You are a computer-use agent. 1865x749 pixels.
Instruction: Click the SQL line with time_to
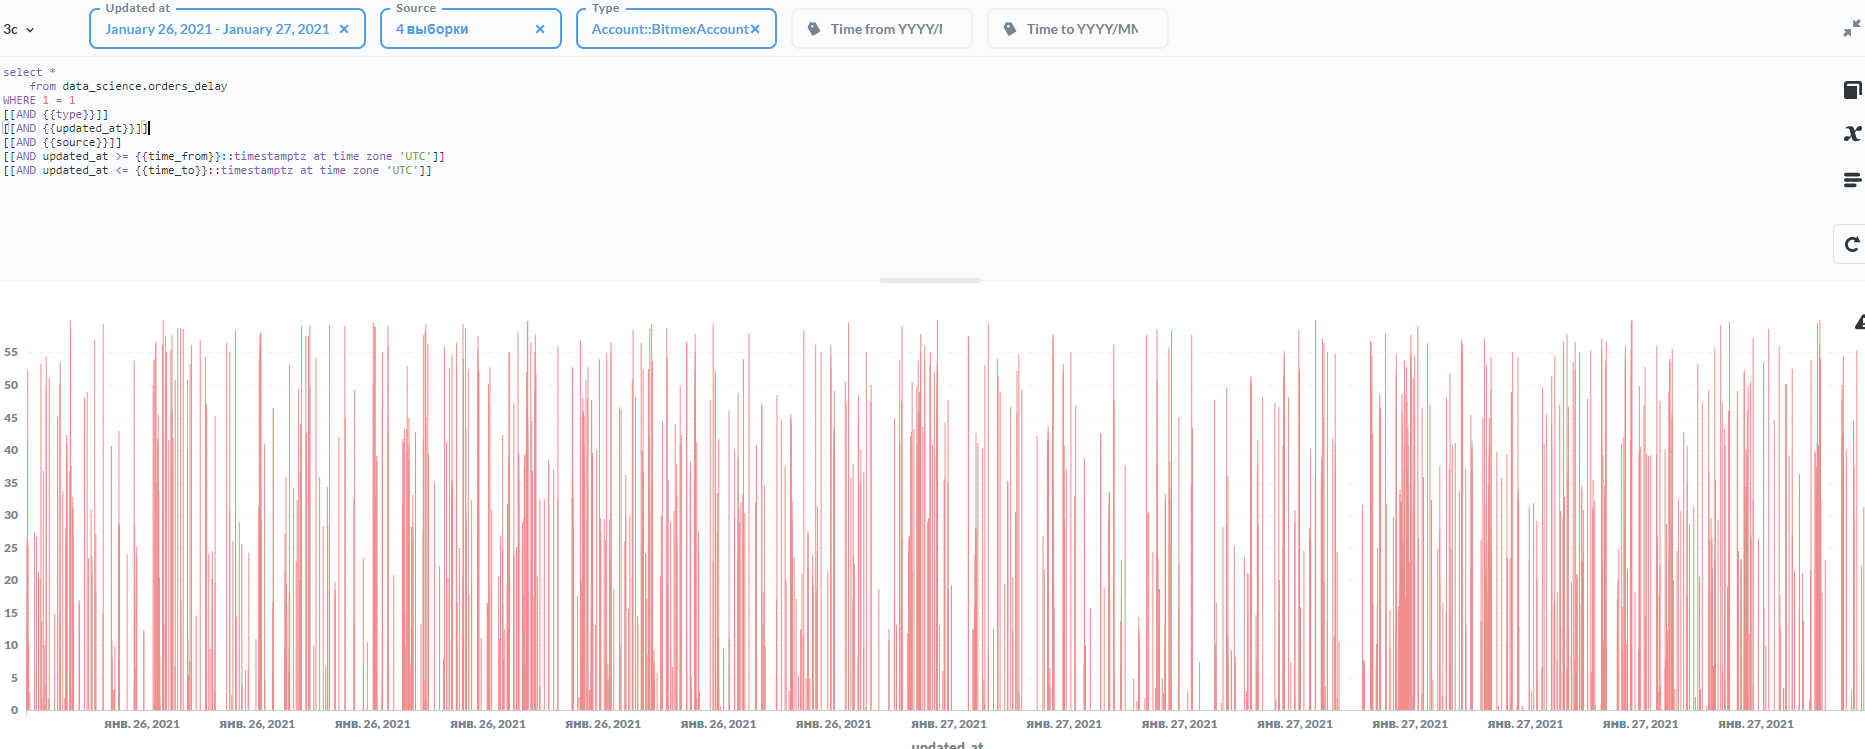[217, 170]
